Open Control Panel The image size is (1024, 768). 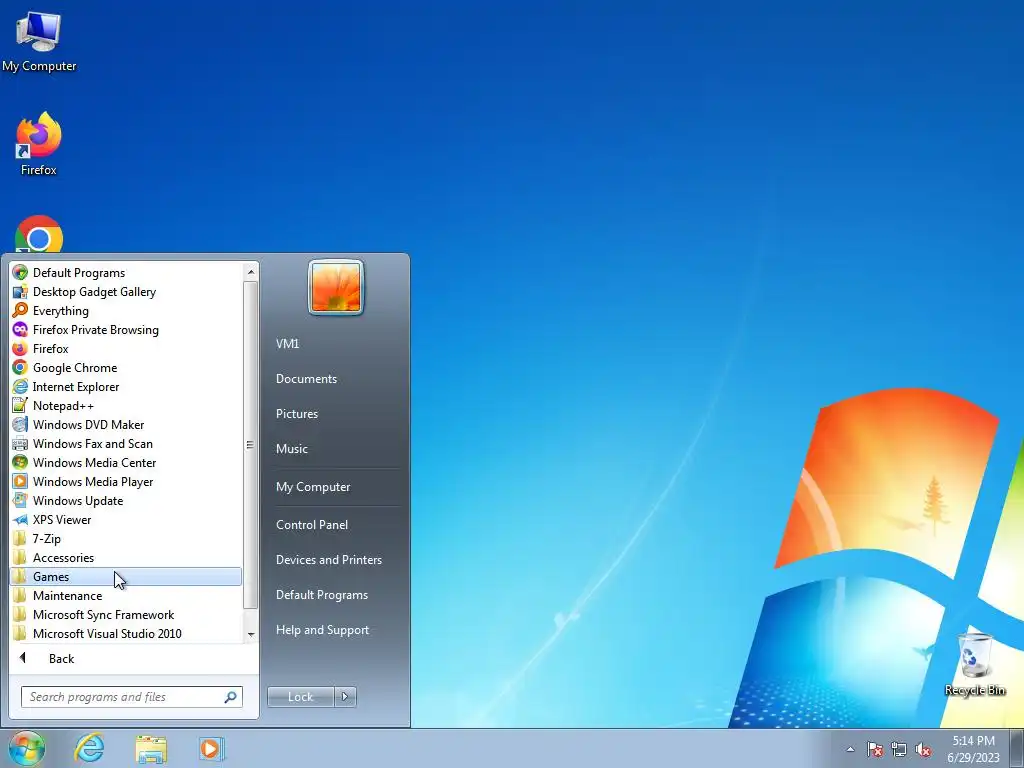(x=312, y=524)
